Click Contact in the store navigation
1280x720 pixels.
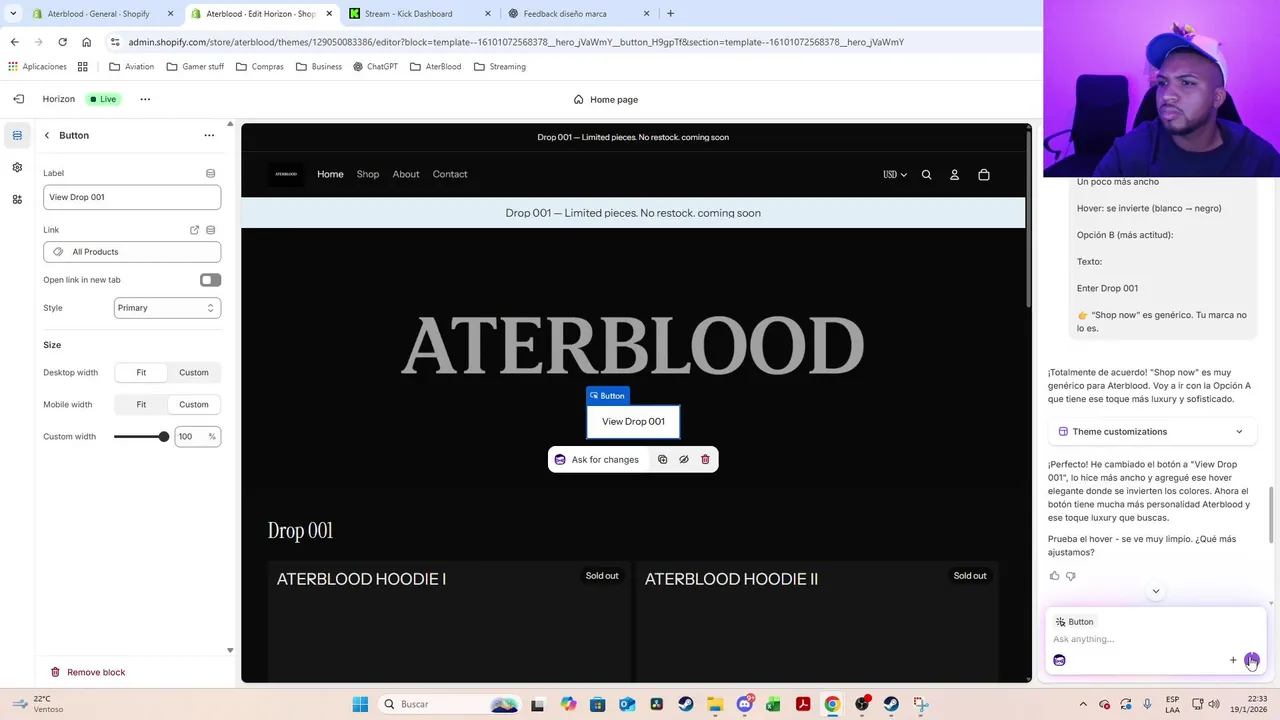click(450, 174)
